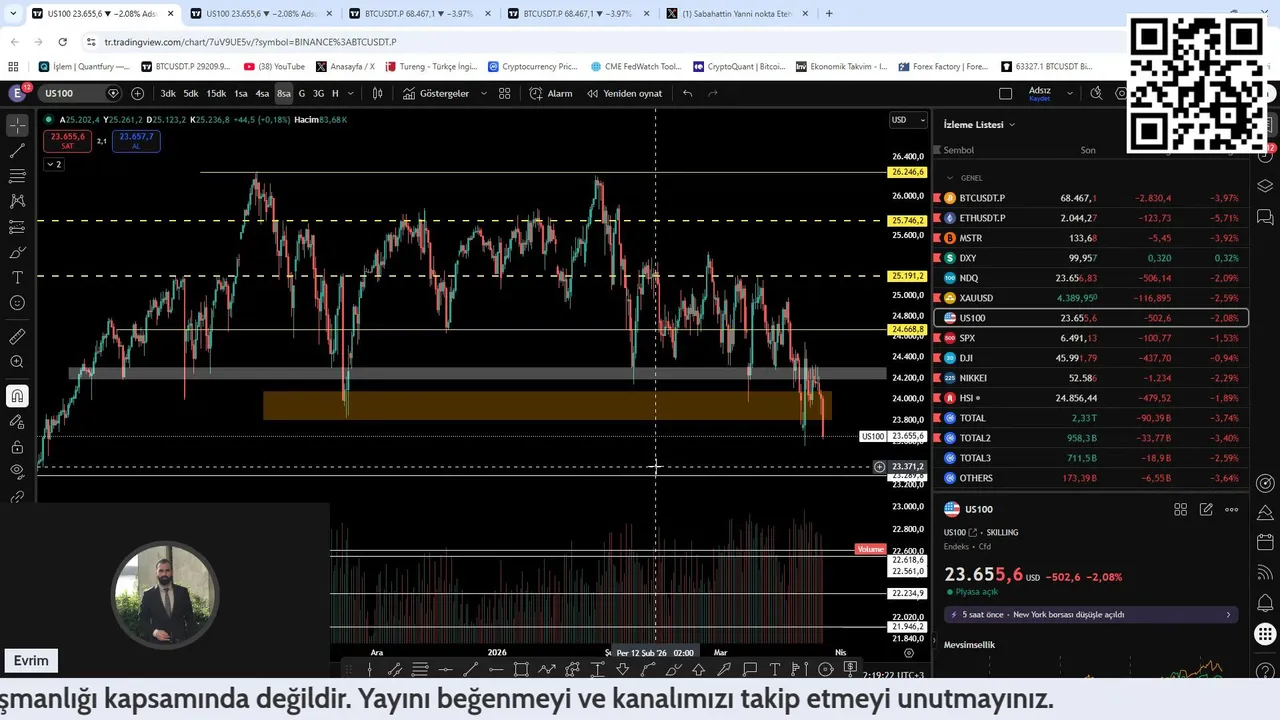Image resolution: width=1280 pixels, height=720 pixels.
Task: Select the trend line drawing tool
Action: (17, 151)
